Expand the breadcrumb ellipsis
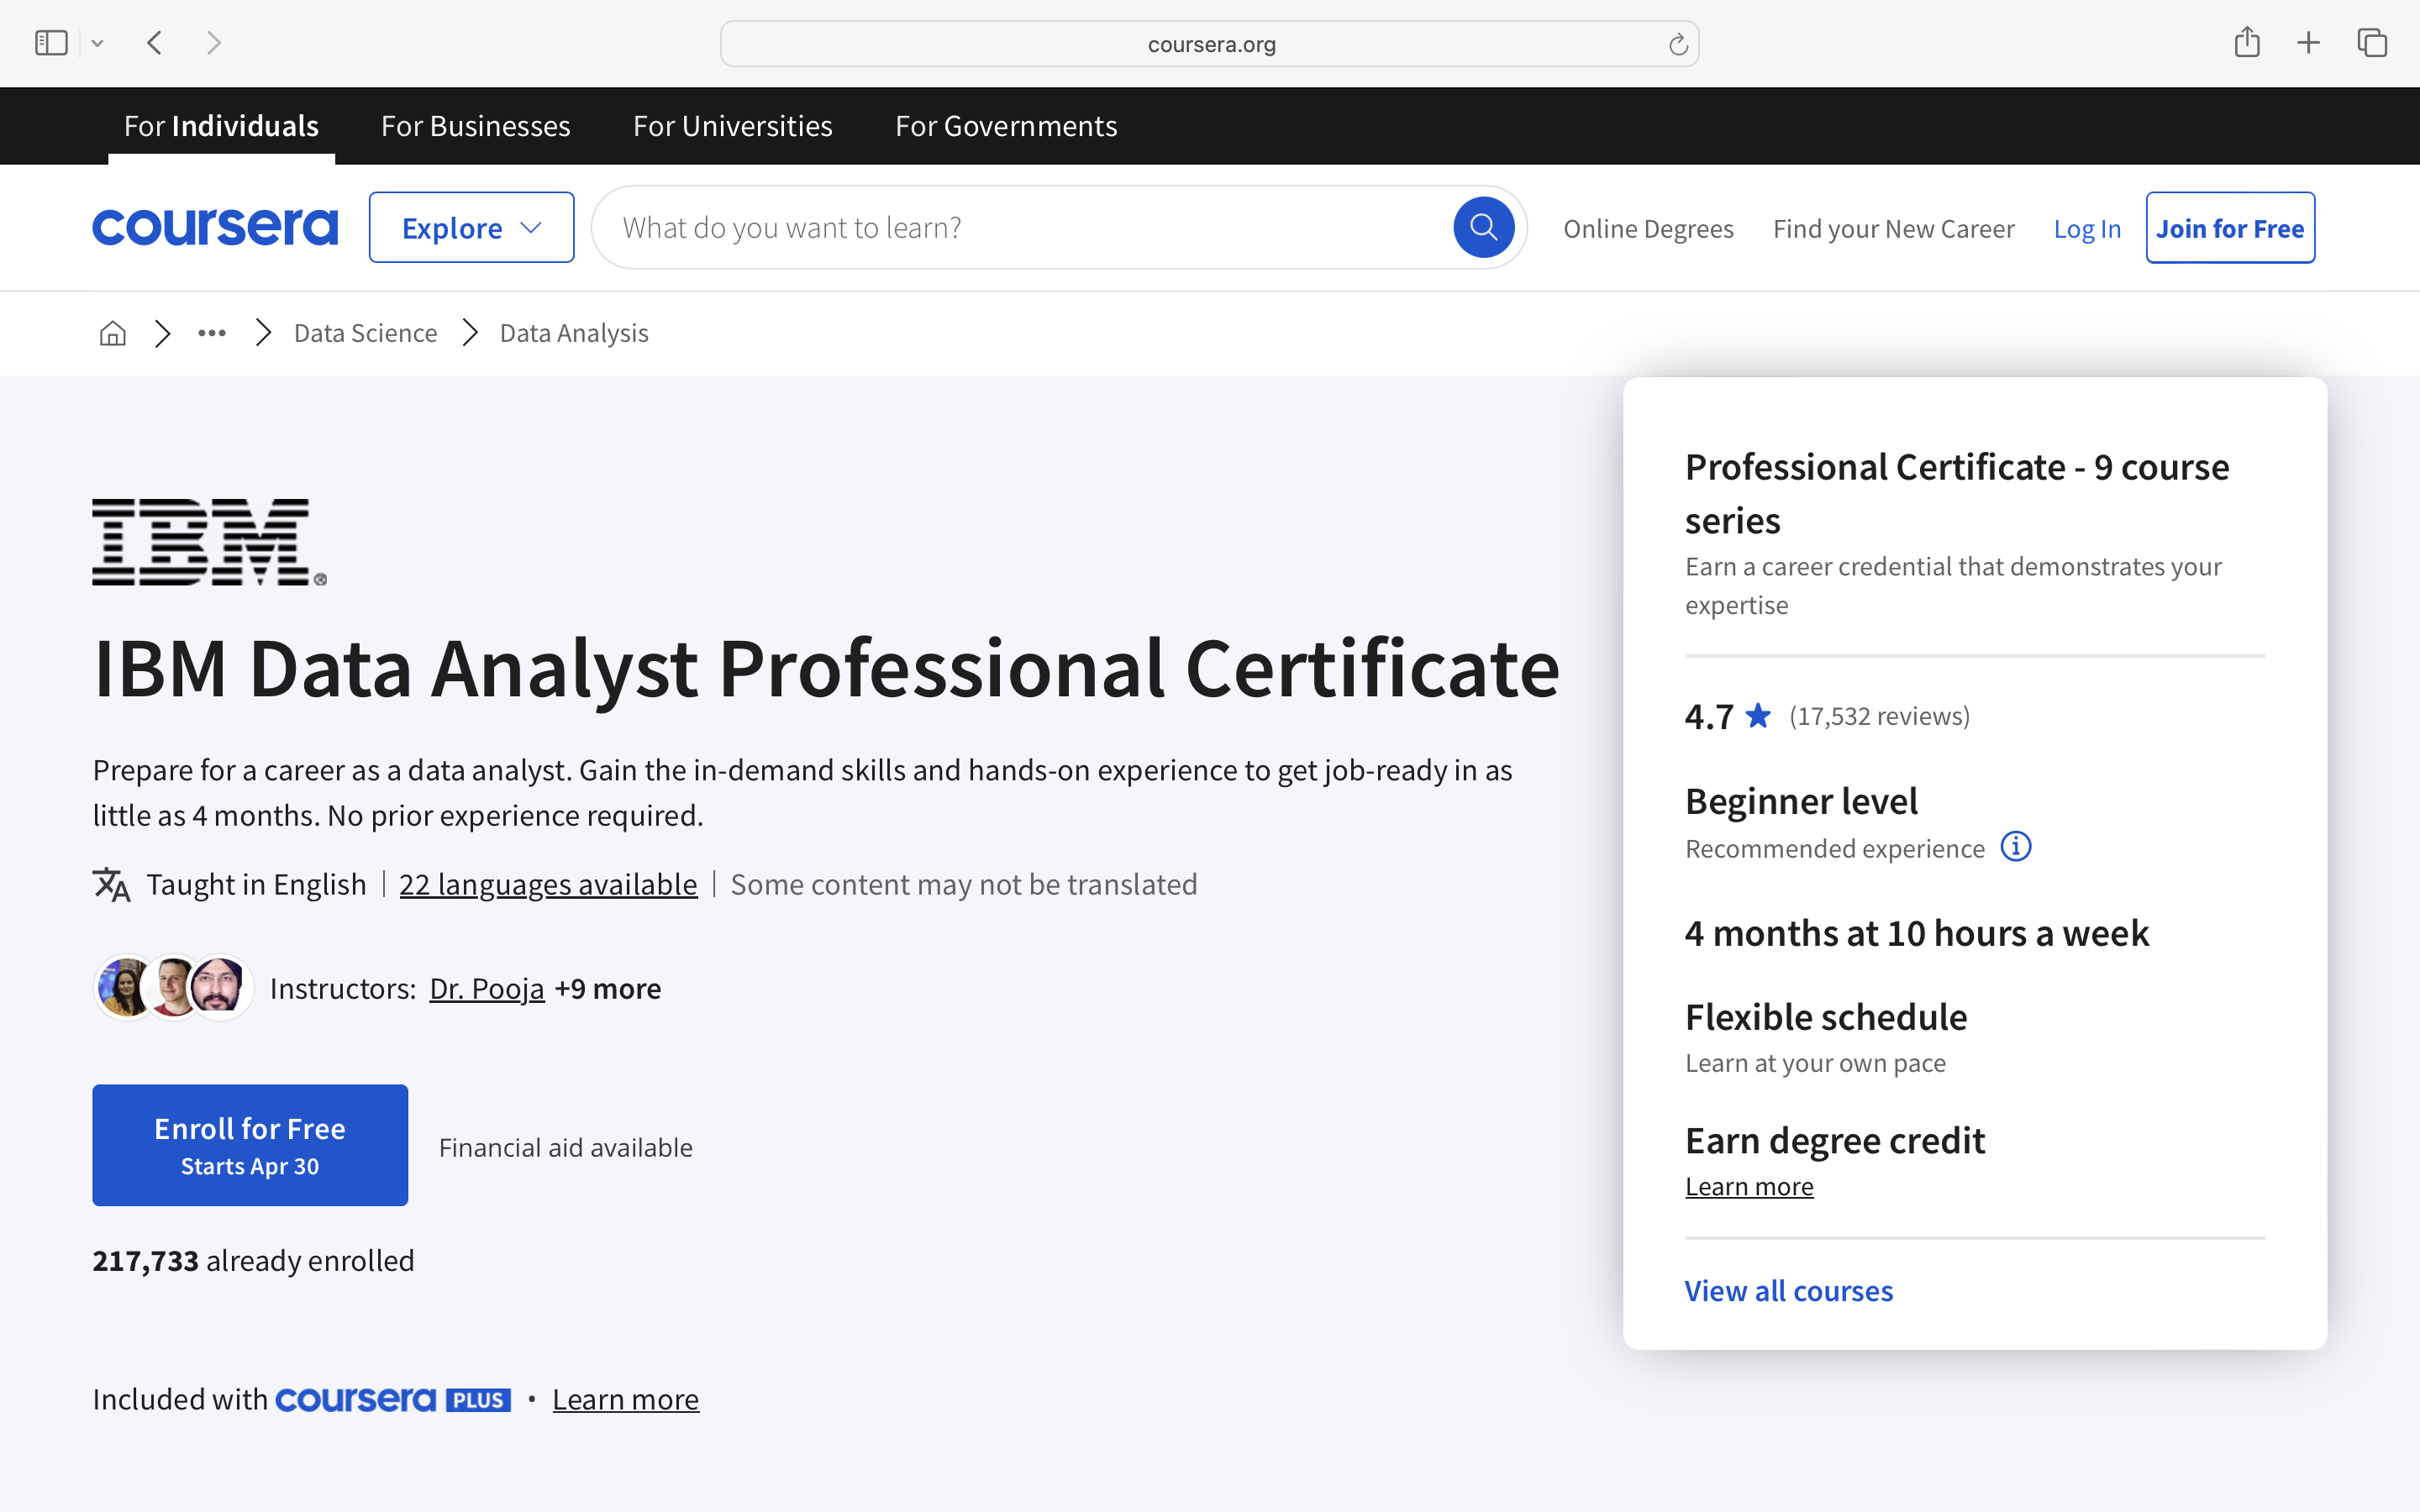The image size is (2420, 1512). (212, 333)
